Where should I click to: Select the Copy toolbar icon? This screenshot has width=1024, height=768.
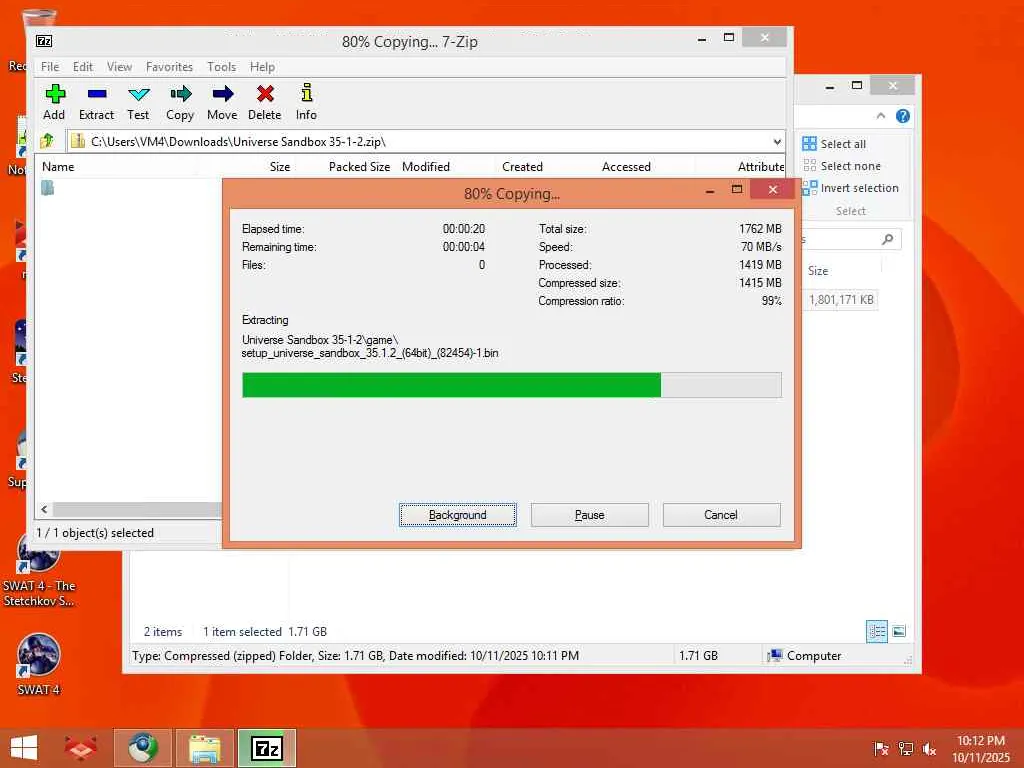(180, 102)
